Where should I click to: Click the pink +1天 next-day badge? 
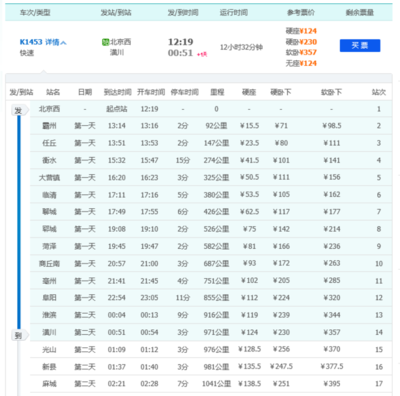coord(202,54)
